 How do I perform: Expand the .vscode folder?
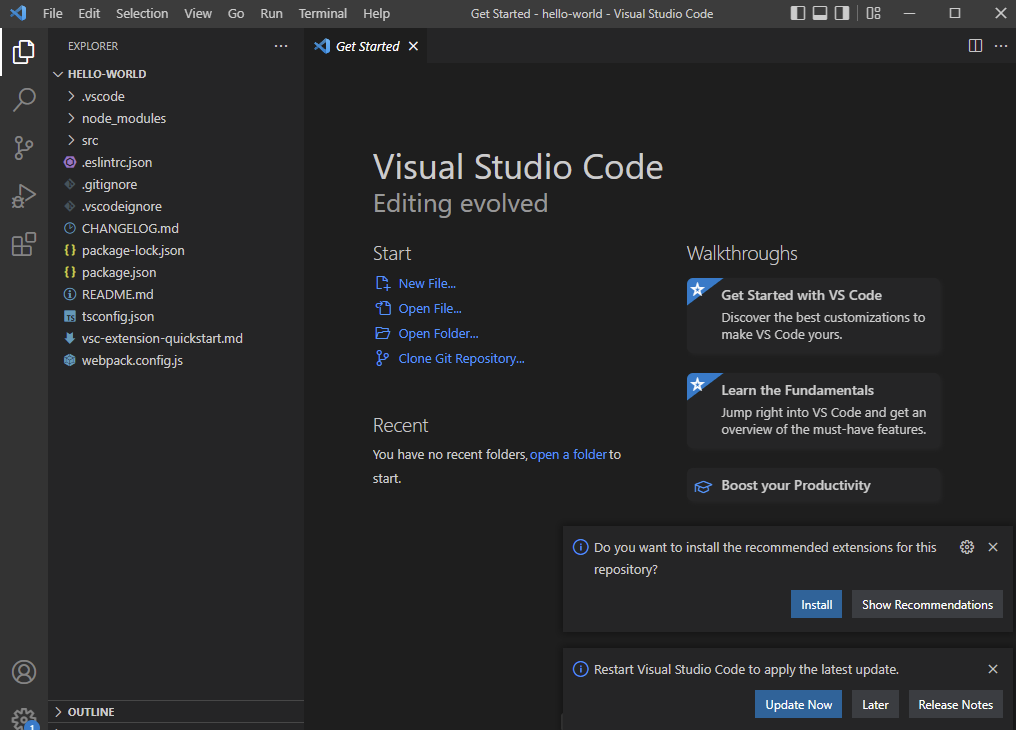(x=71, y=96)
